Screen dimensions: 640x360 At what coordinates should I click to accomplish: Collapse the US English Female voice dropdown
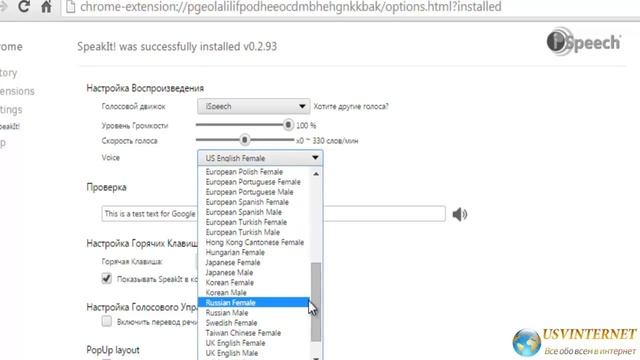pyautogui.click(x=260, y=158)
